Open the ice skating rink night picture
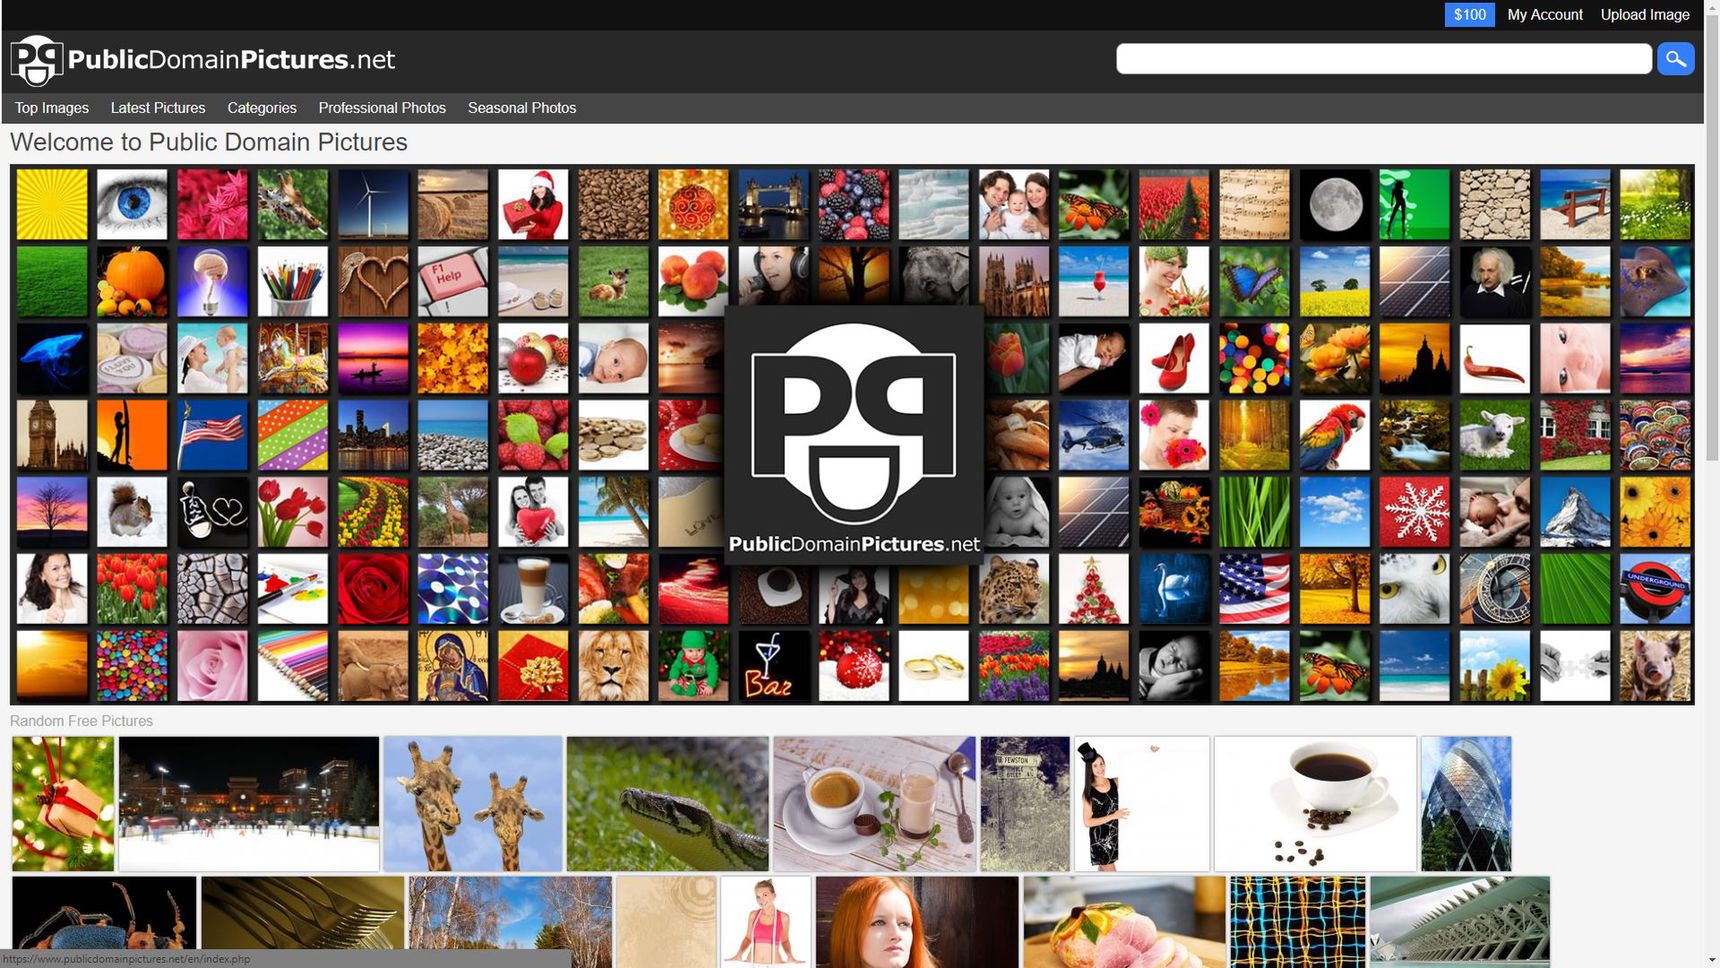Viewport: 1720px width, 968px height. (249, 804)
